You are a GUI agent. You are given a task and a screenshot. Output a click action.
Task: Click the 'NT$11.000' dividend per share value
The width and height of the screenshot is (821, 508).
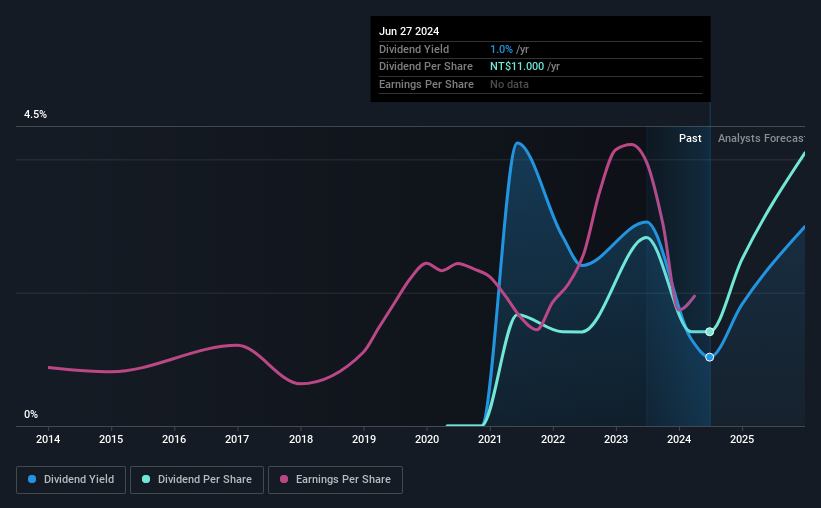(517, 67)
